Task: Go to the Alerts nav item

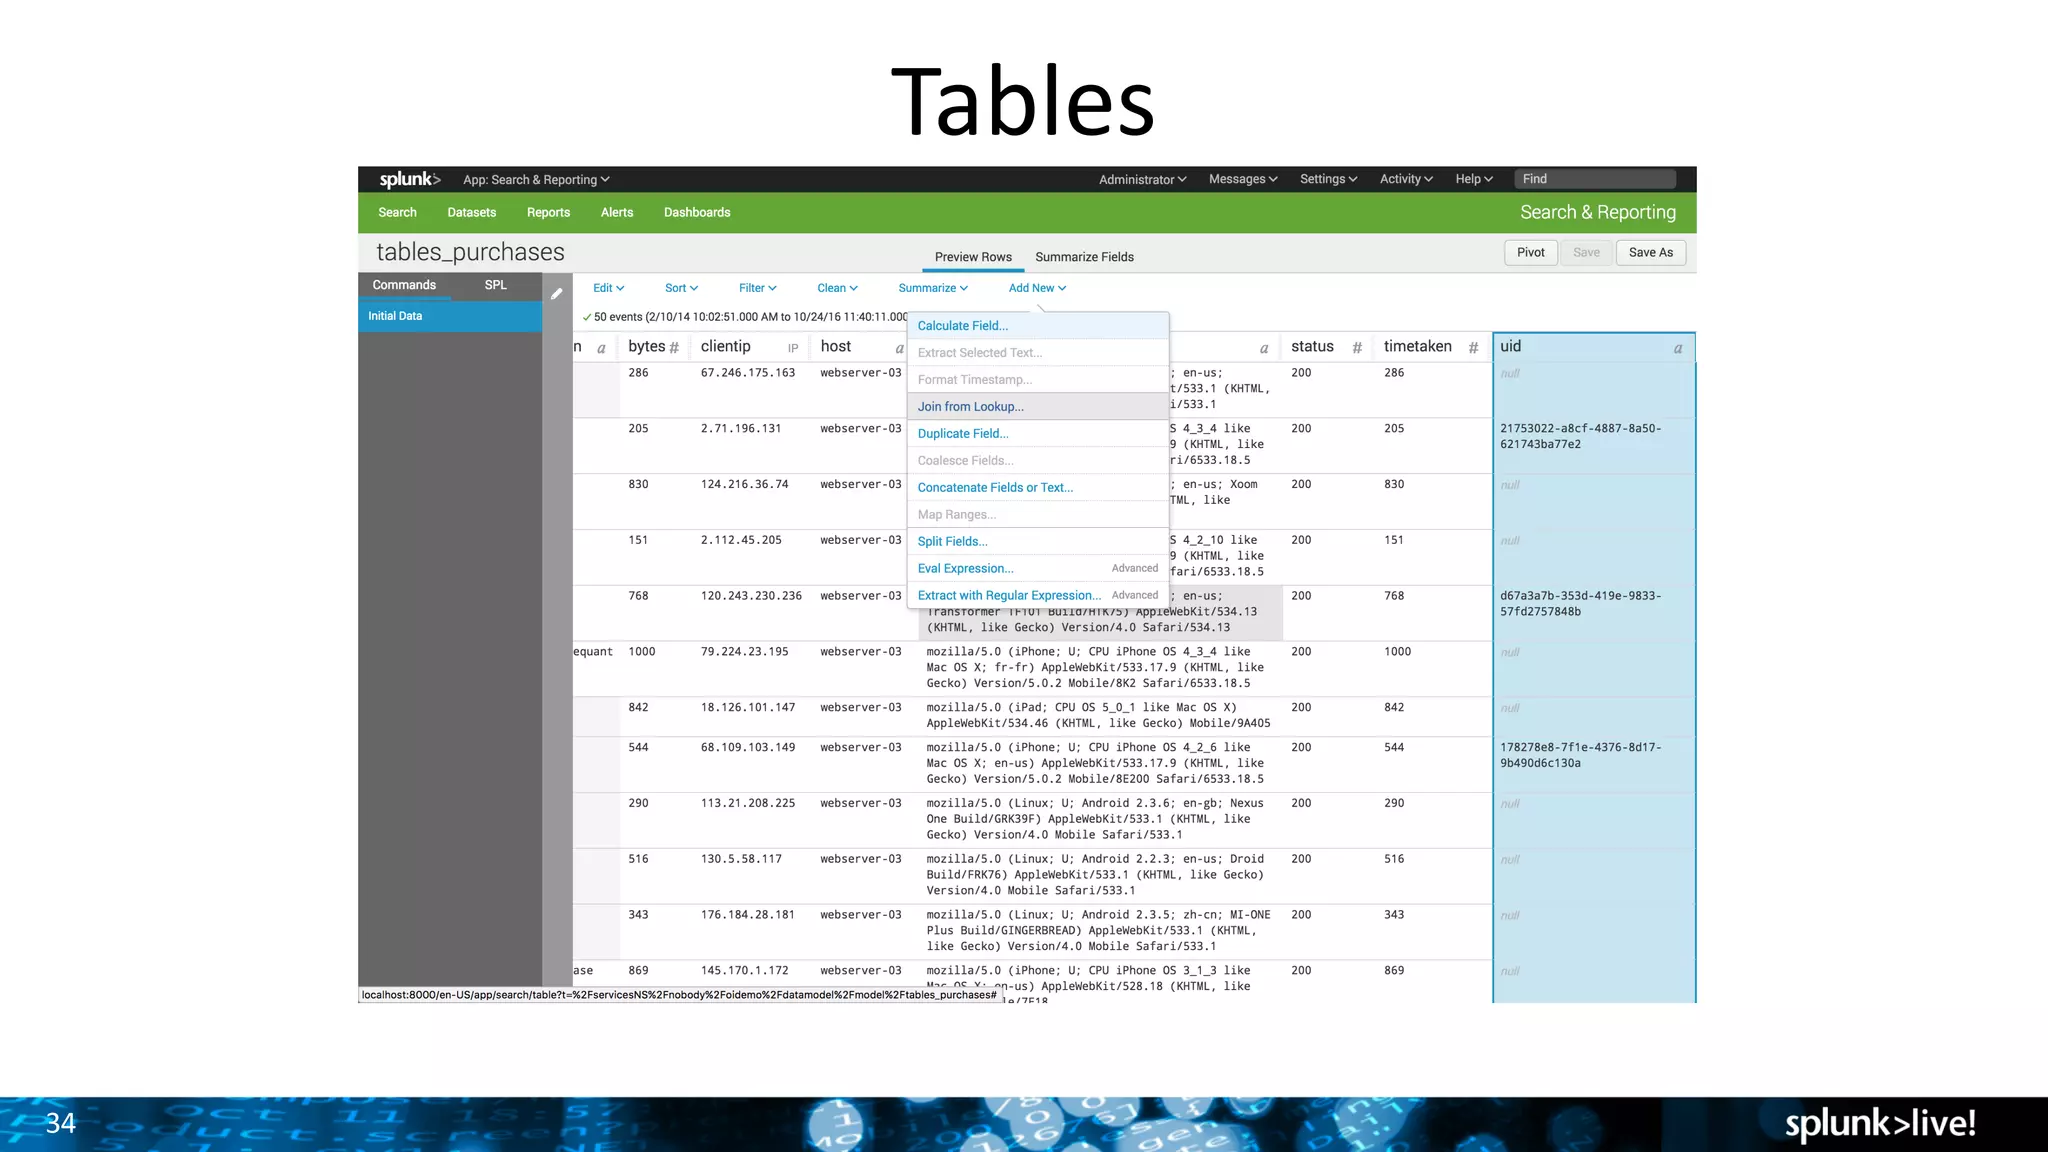Action: (617, 212)
